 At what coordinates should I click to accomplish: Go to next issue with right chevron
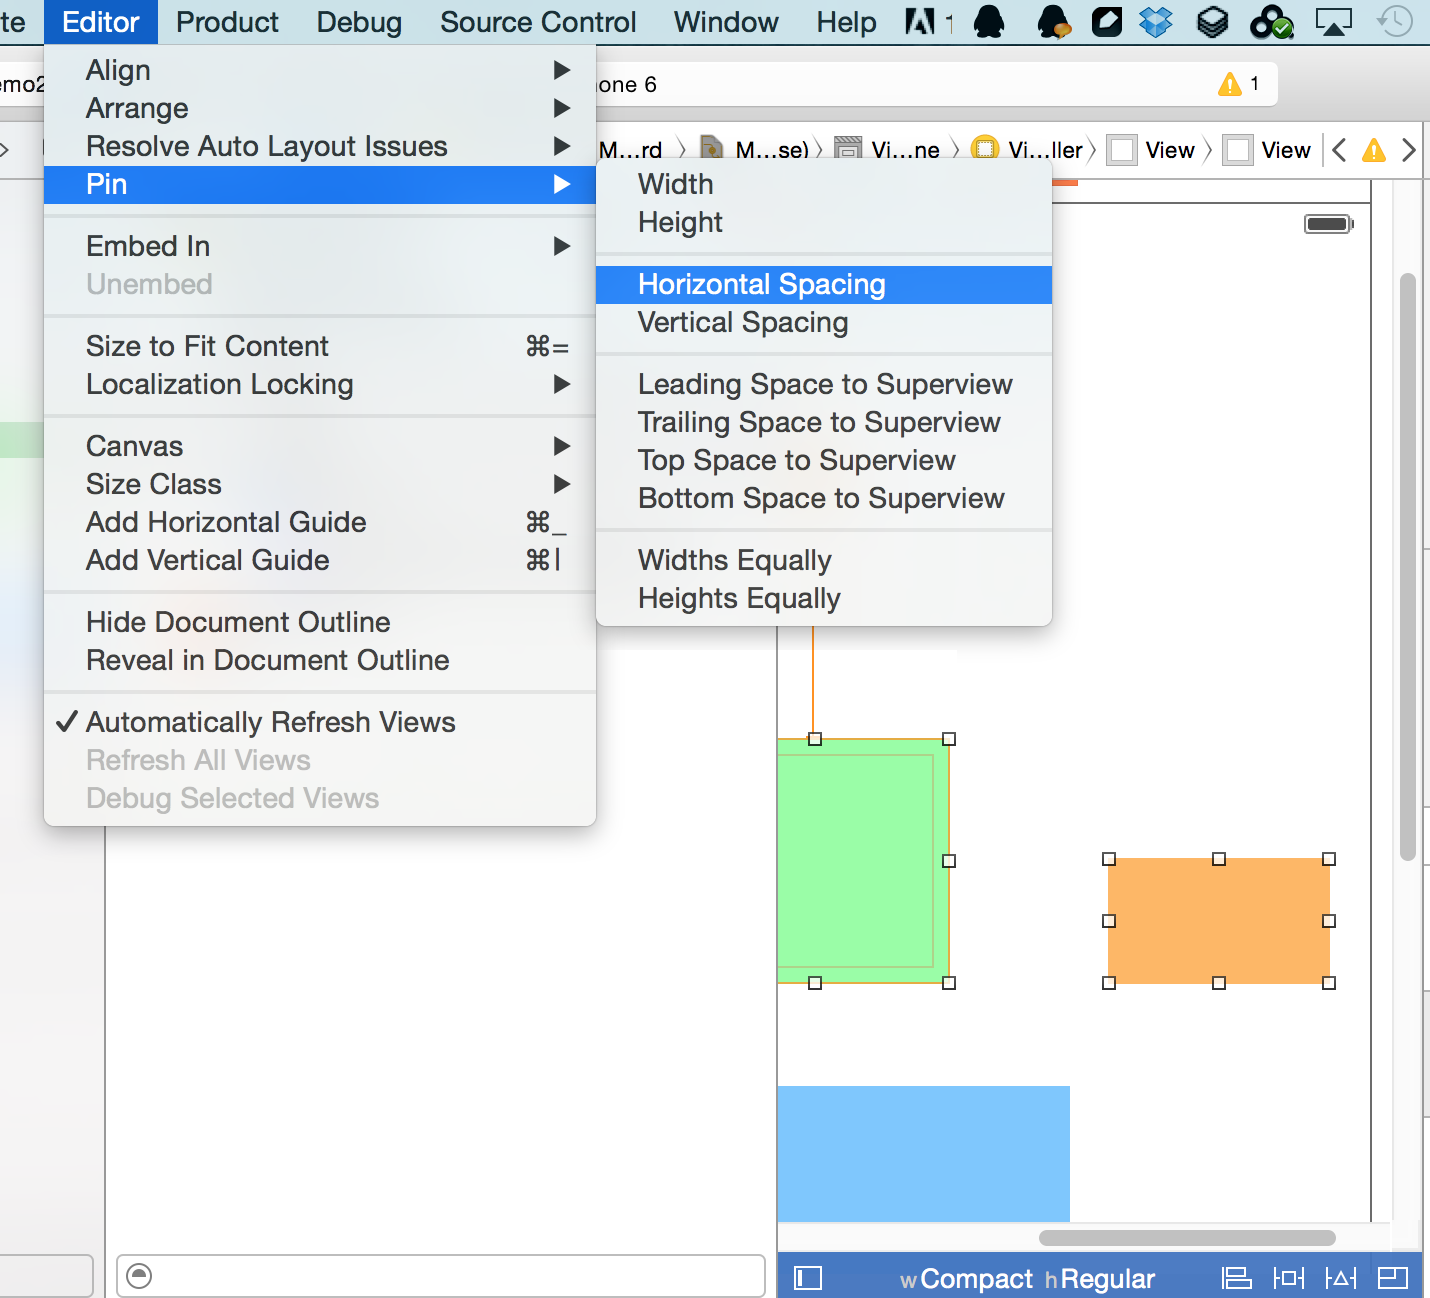pyautogui.click(x=1408, y=150)
